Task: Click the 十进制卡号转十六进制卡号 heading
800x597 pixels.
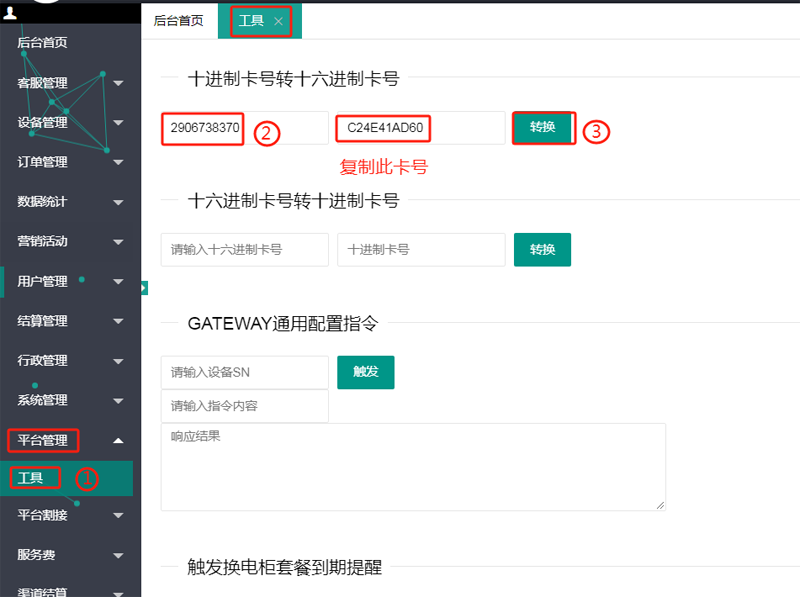Action: coord(293,79)
